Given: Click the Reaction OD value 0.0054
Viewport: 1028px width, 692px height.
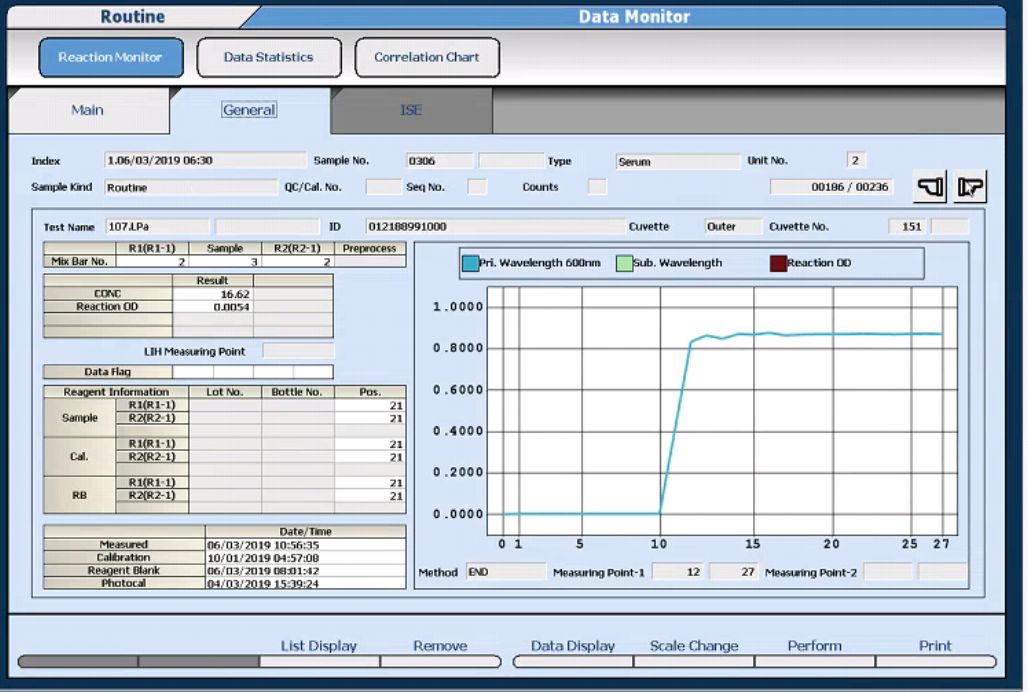Looking at the screenshot, I should coord(212,307).
